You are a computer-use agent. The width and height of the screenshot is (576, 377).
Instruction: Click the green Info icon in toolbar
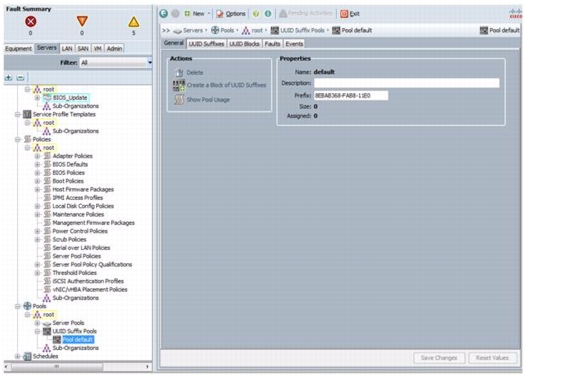point(268,14)
